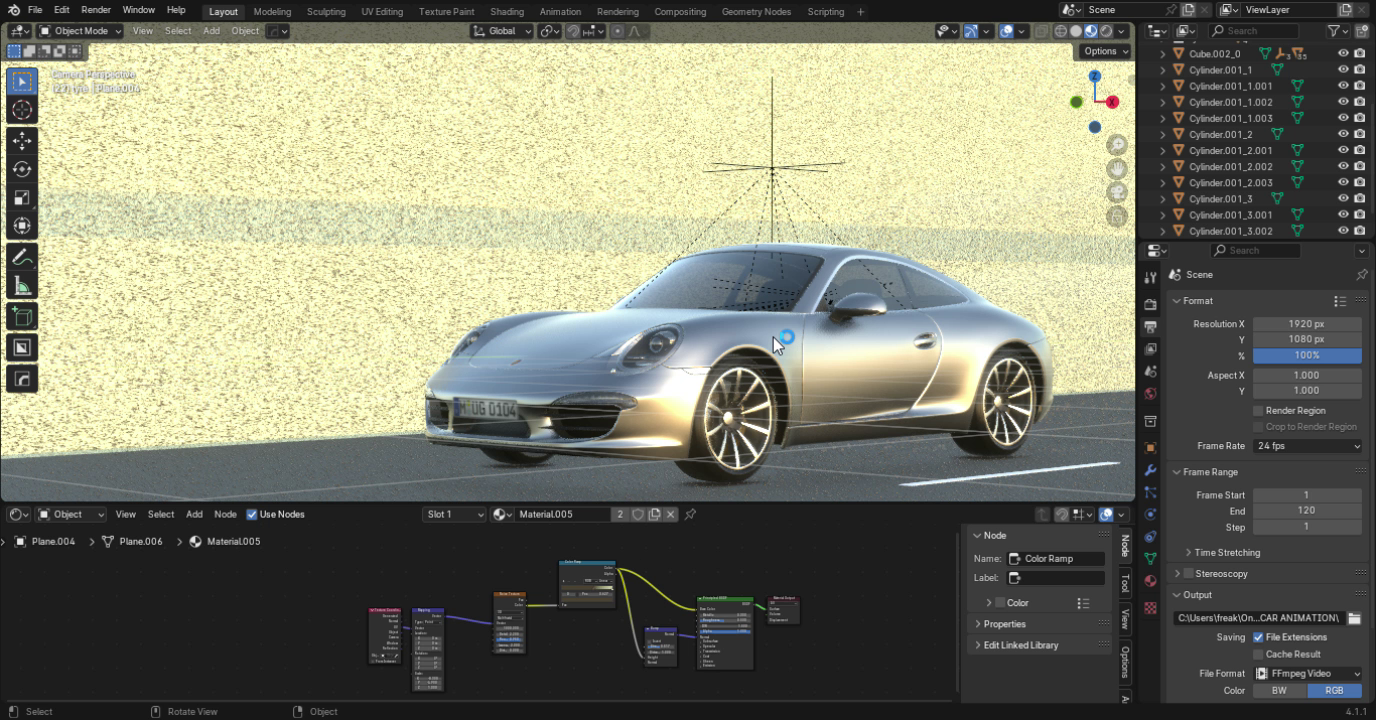Expand Edit Linked Library panel
The width and height of the screenshot is (1376, 720).
pos(1020,645)
